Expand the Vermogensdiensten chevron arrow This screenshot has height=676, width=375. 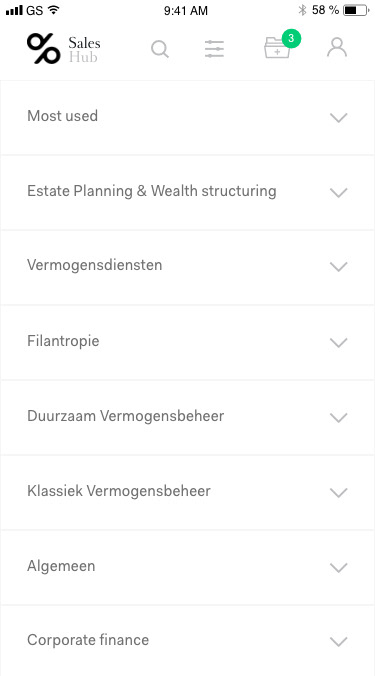[338, 266]
